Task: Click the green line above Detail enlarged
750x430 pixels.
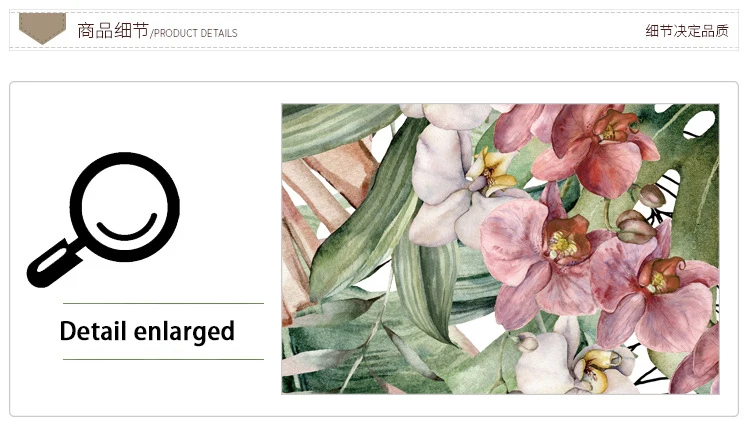Action: [x=163, y=303]
